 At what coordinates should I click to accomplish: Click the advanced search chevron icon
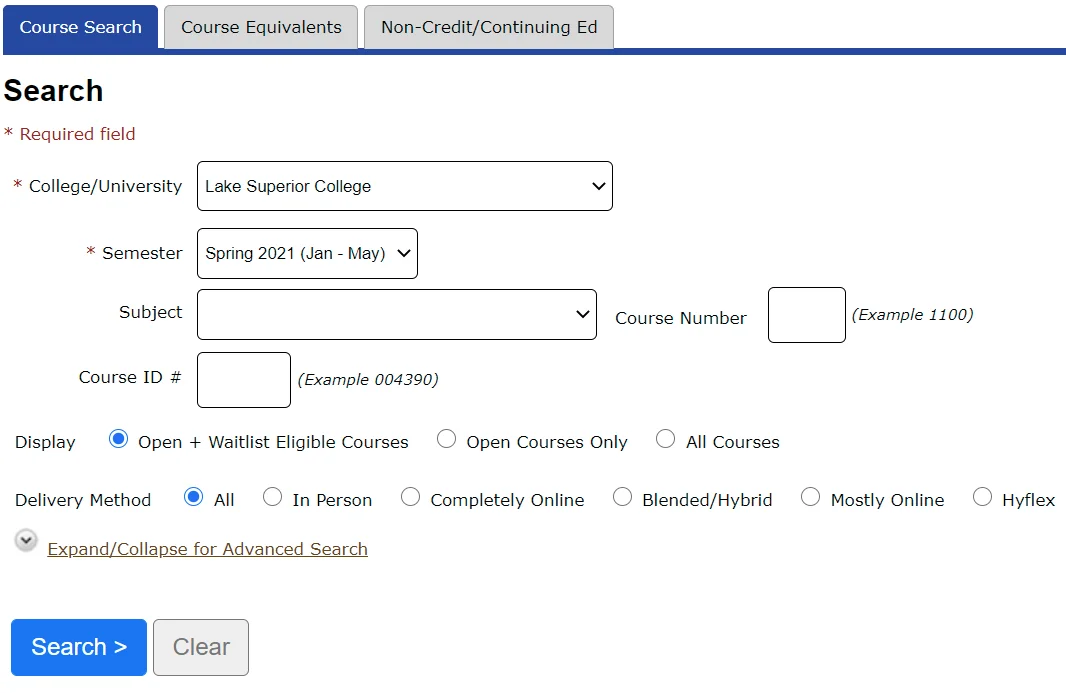(x=26, y=541)
